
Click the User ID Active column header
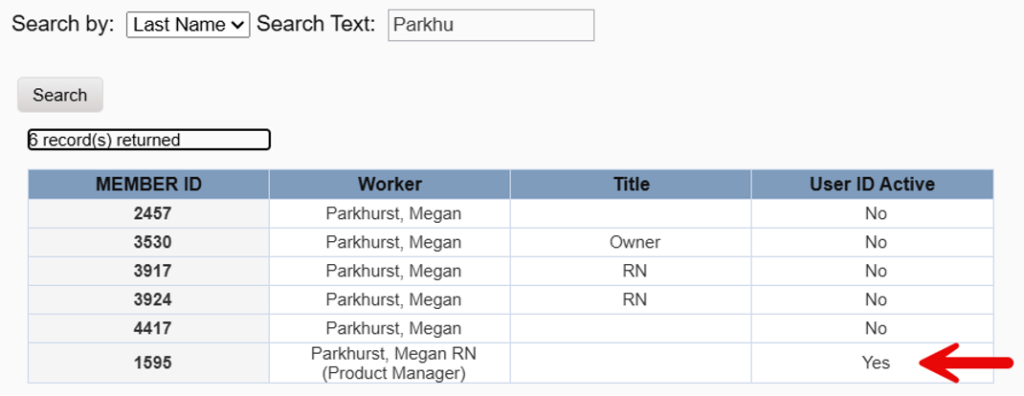pos(872,184)
